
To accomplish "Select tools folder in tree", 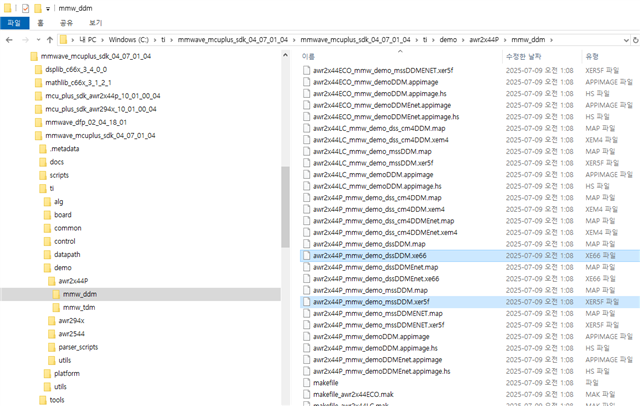I will (57, 400).
